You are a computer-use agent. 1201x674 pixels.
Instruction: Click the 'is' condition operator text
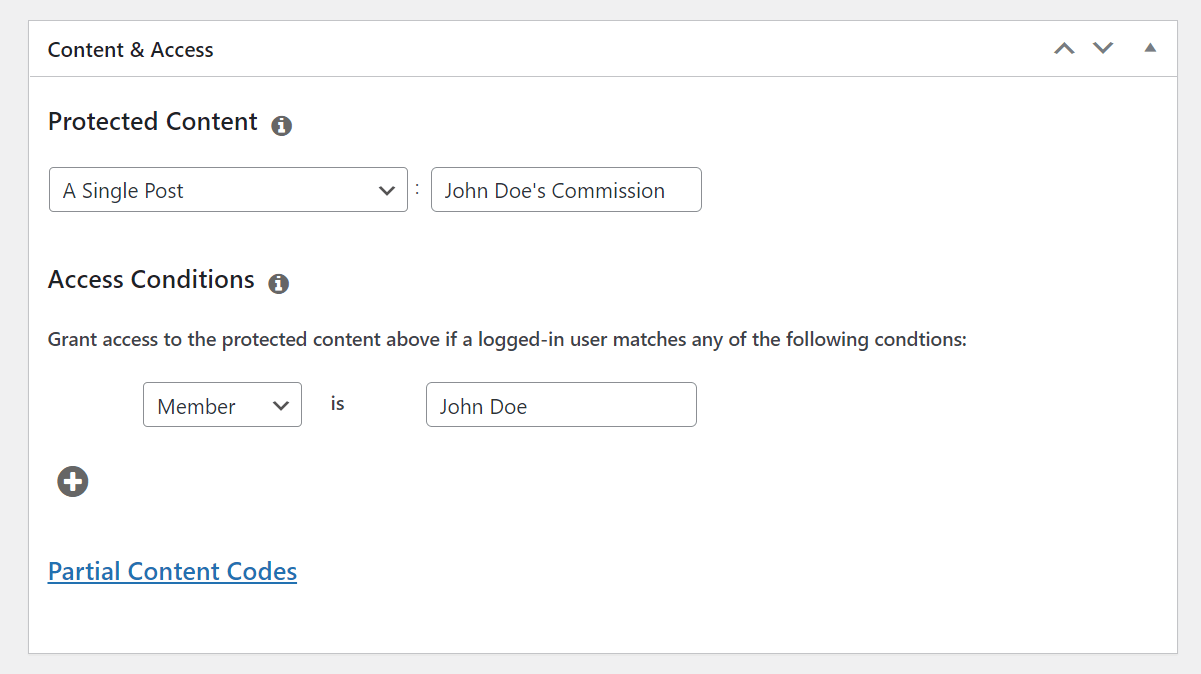338,404
